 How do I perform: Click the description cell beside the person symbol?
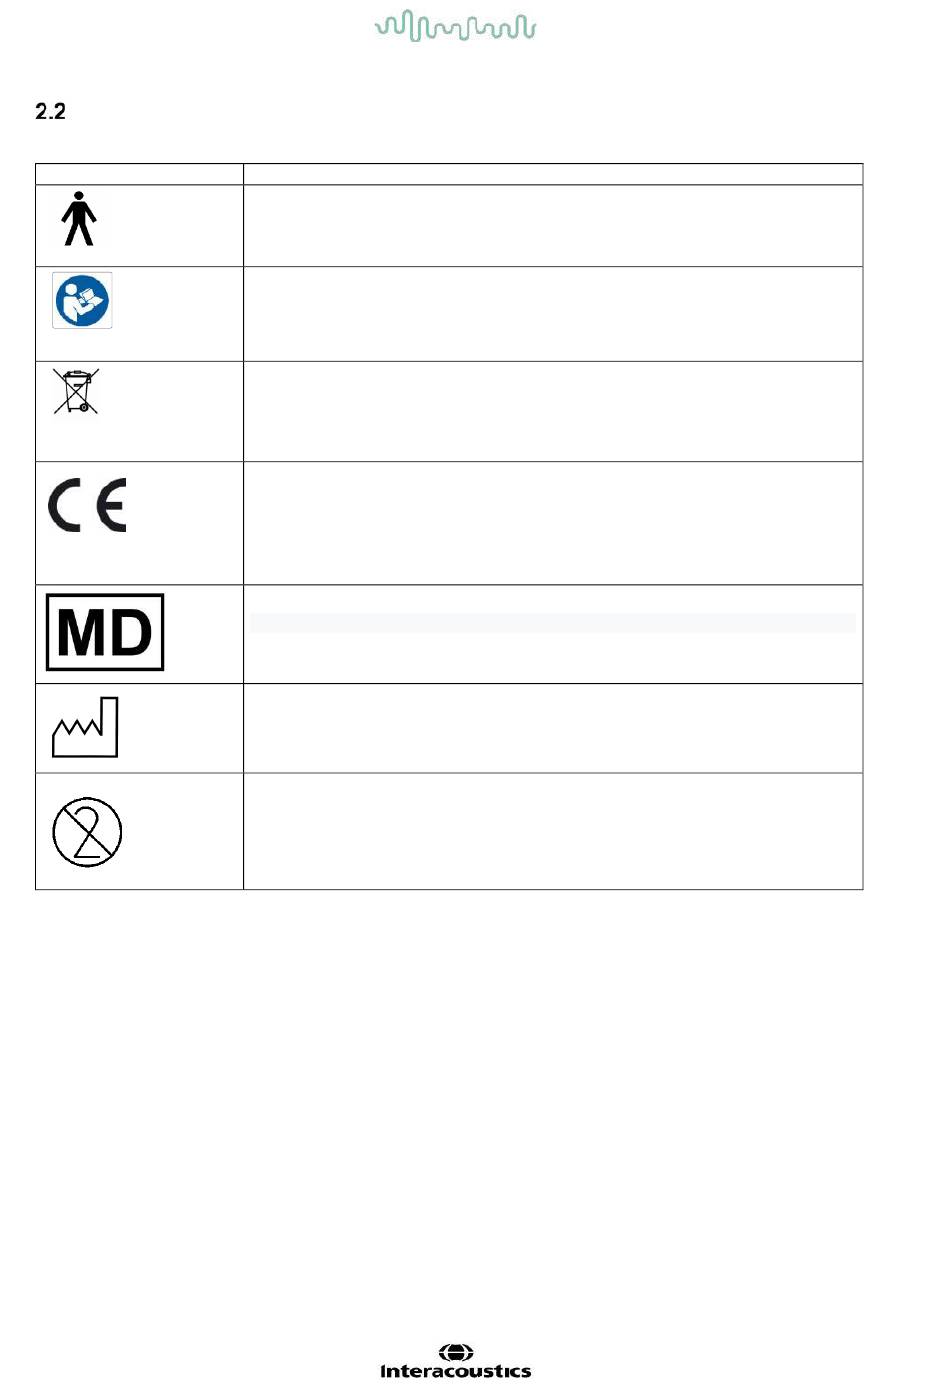(x=553, y=226)
